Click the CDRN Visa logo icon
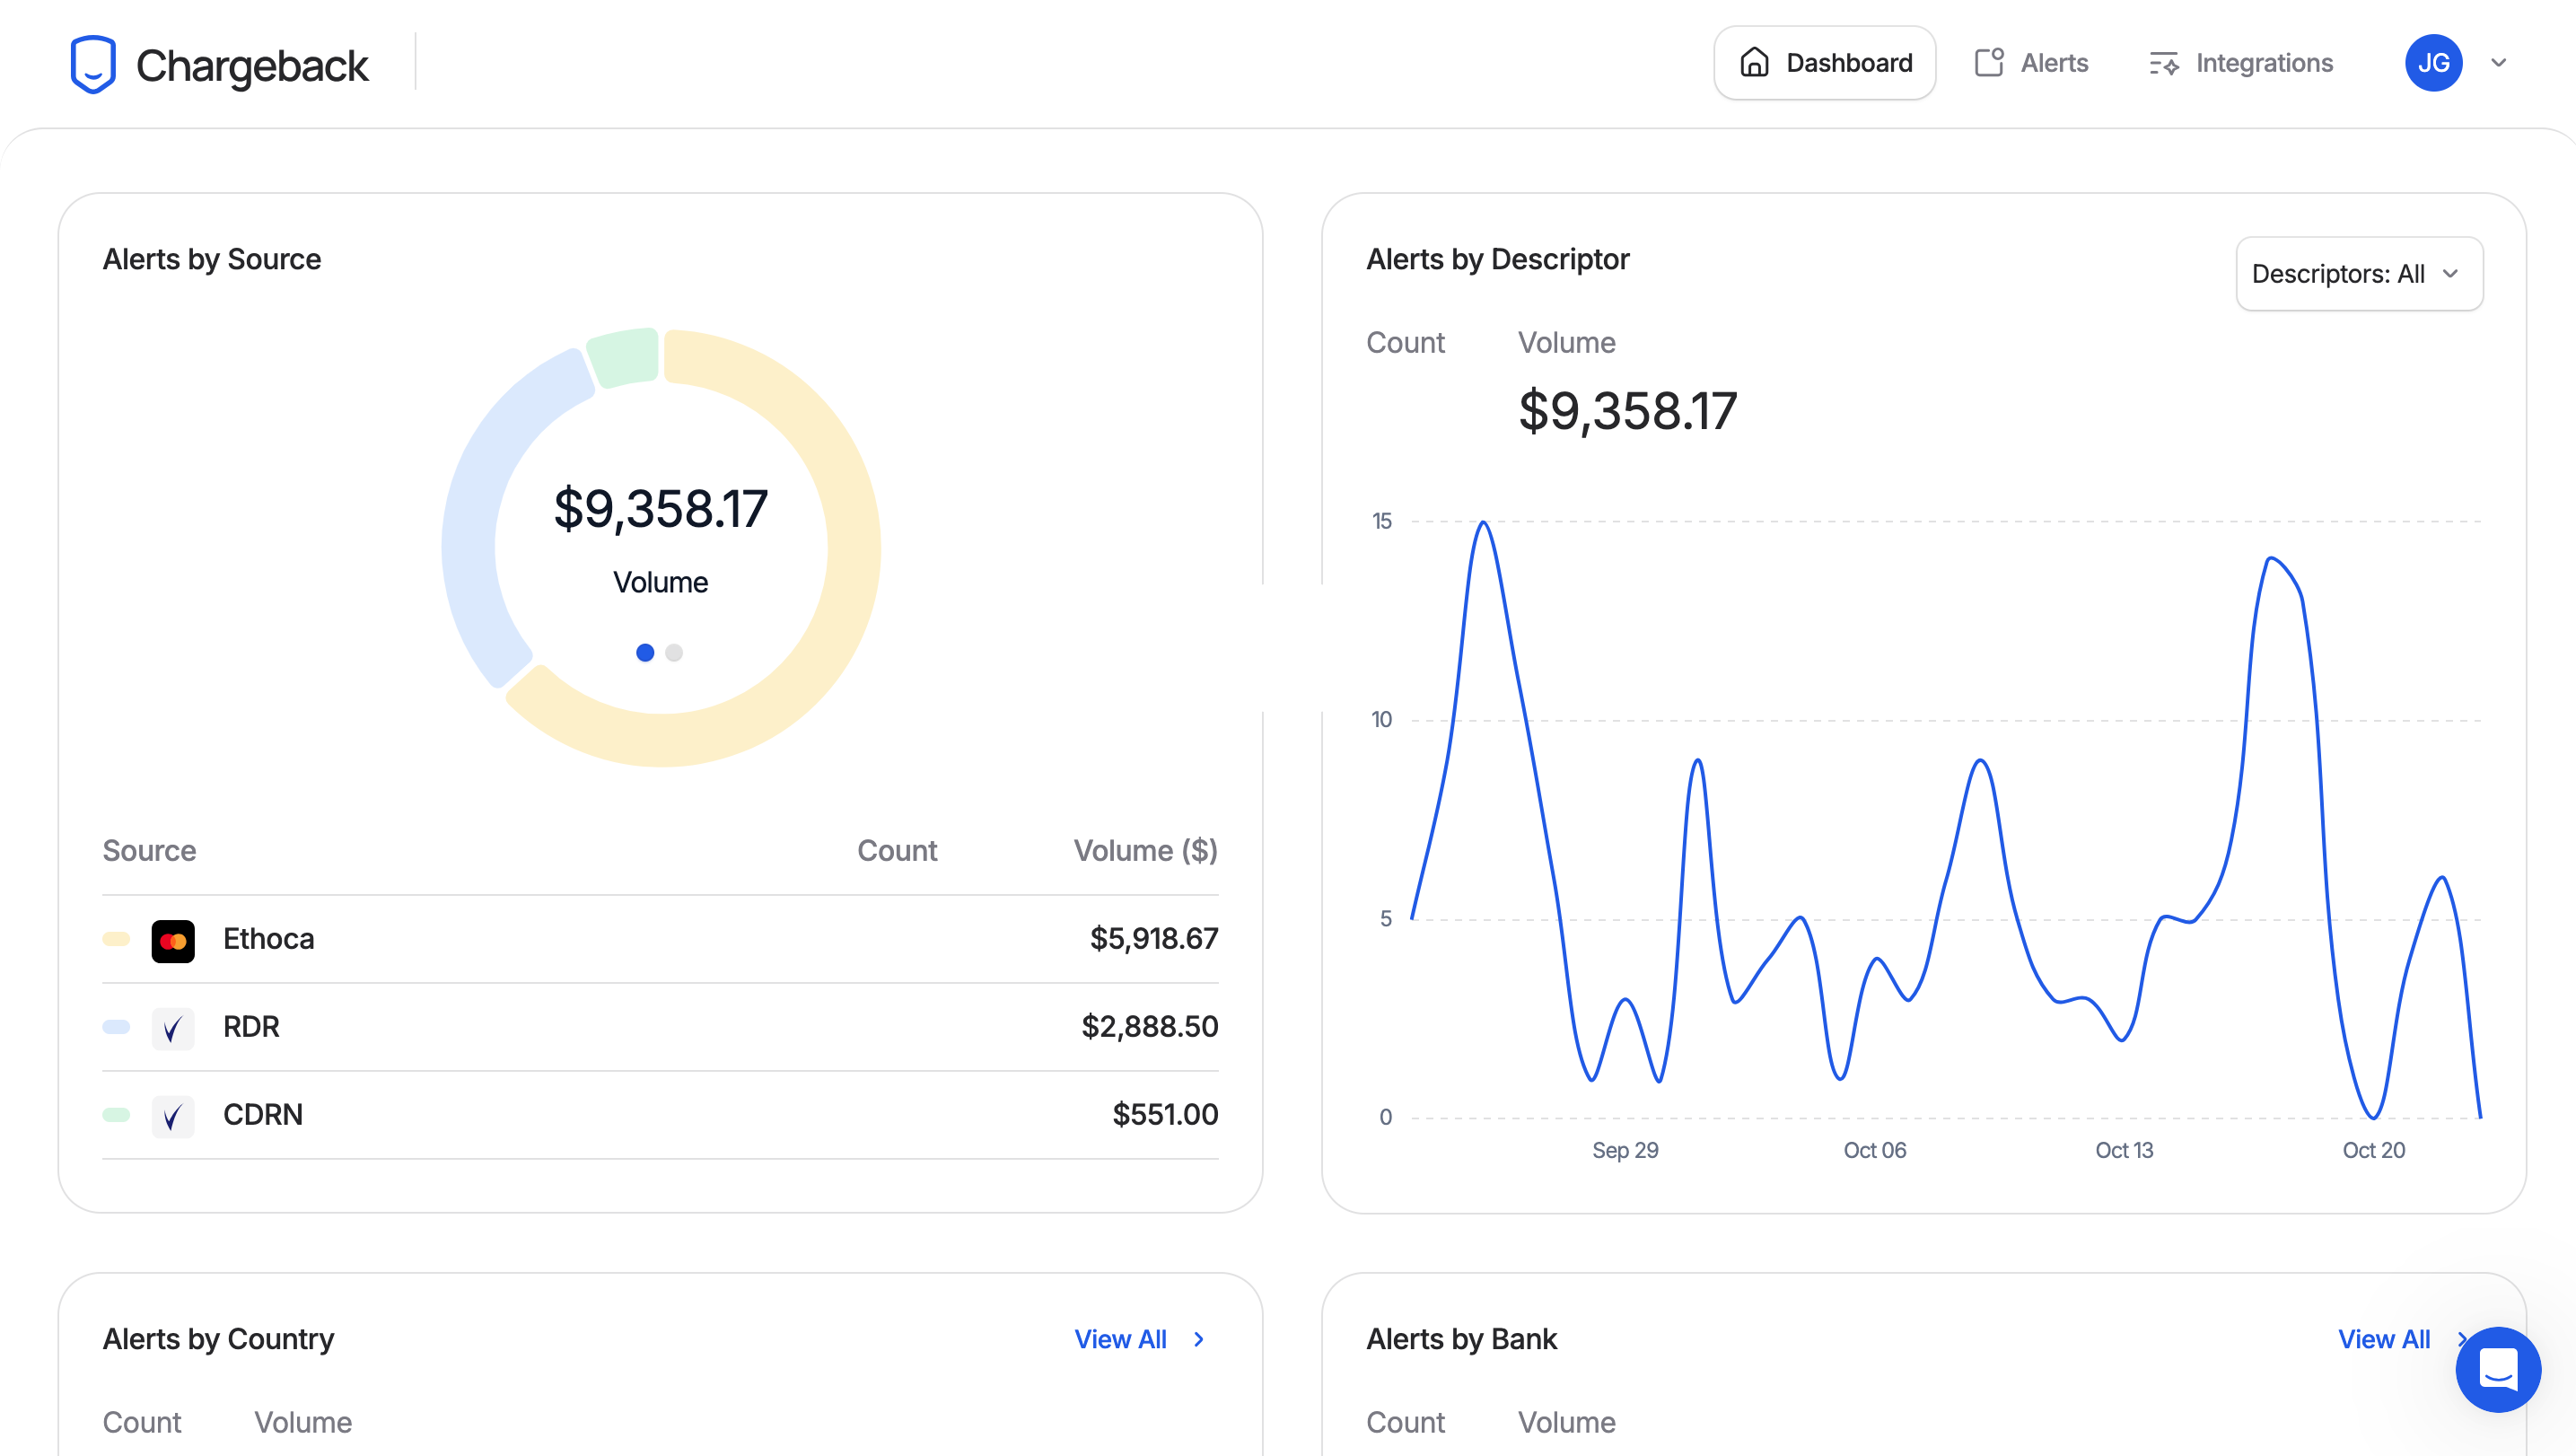Screen dimensions: 2576x1456 point(173,1117)
